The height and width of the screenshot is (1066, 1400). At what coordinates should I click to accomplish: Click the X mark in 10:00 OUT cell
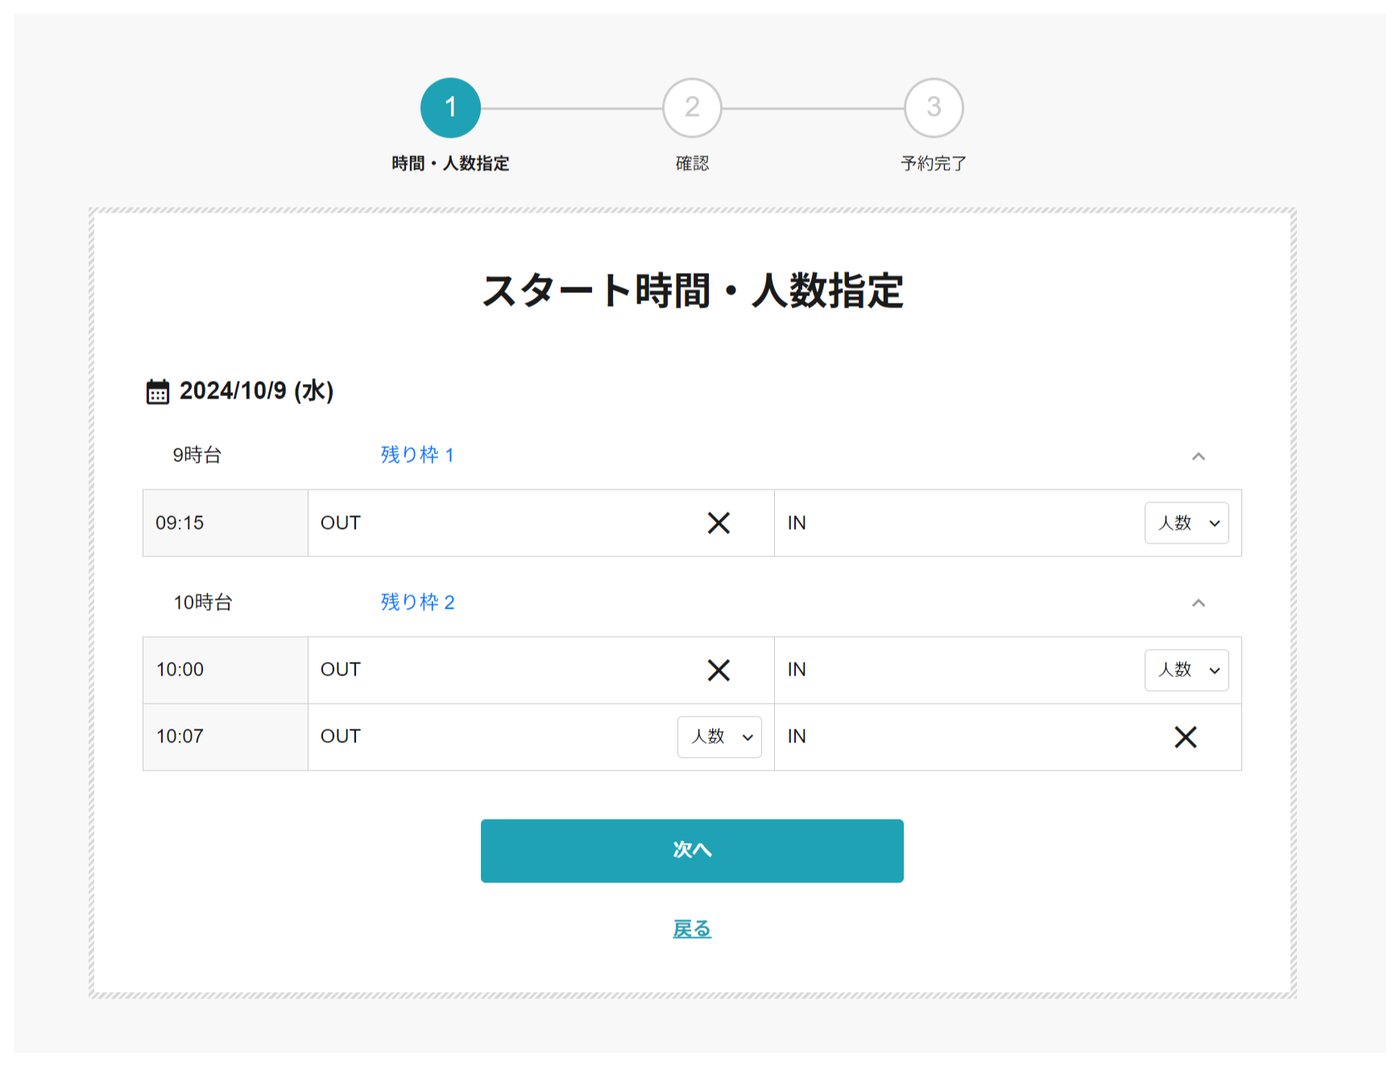pos(718,670)
